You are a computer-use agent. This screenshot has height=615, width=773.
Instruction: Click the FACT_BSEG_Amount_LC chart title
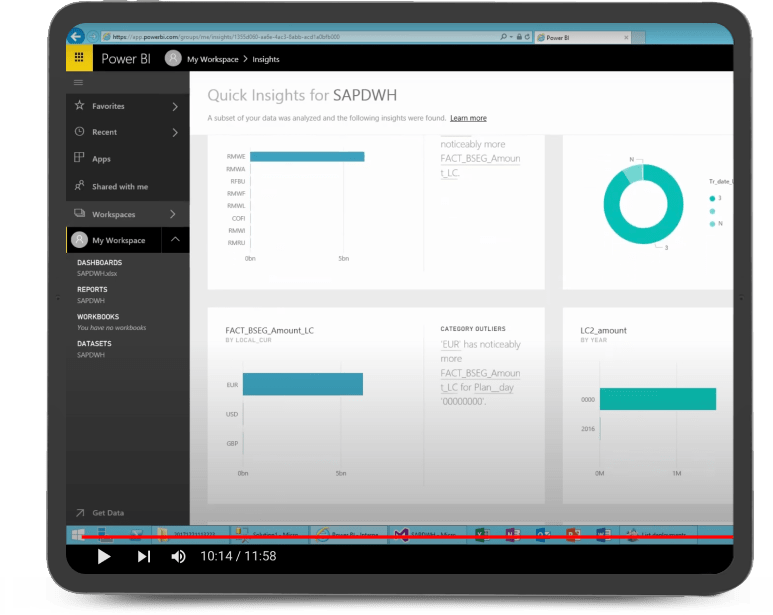pyautogui.click(x=270, y=331)
